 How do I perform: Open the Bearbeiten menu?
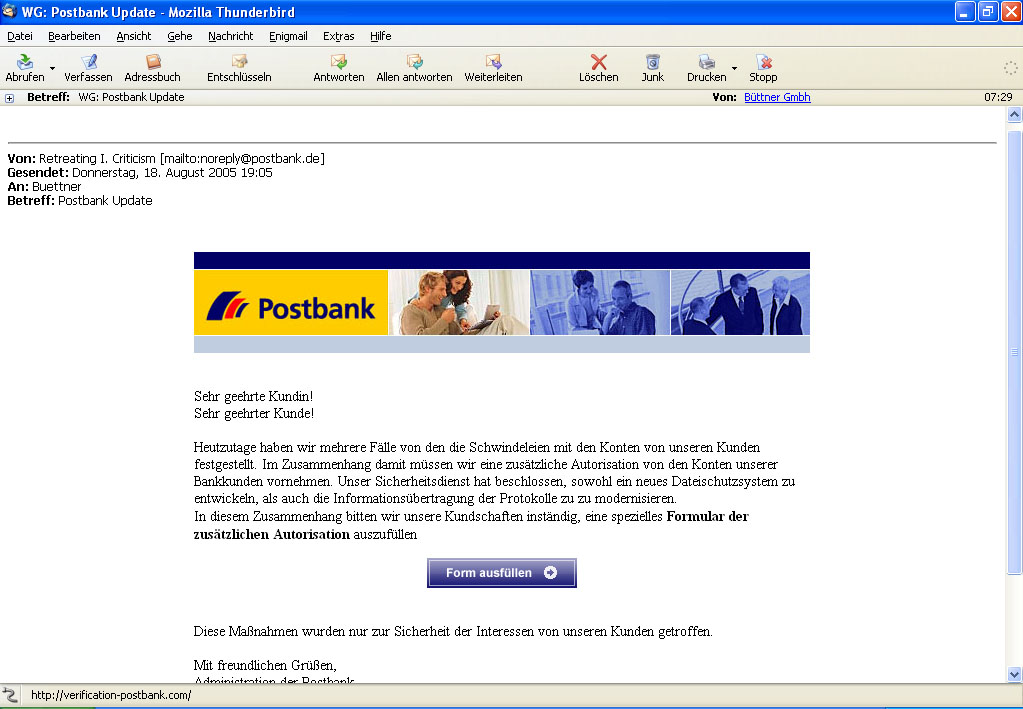(74, 37)
